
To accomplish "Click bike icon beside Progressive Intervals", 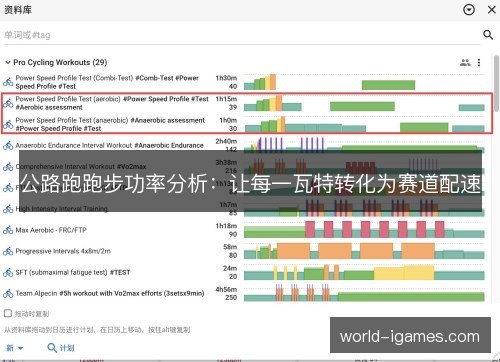I will tap(8, 251).
